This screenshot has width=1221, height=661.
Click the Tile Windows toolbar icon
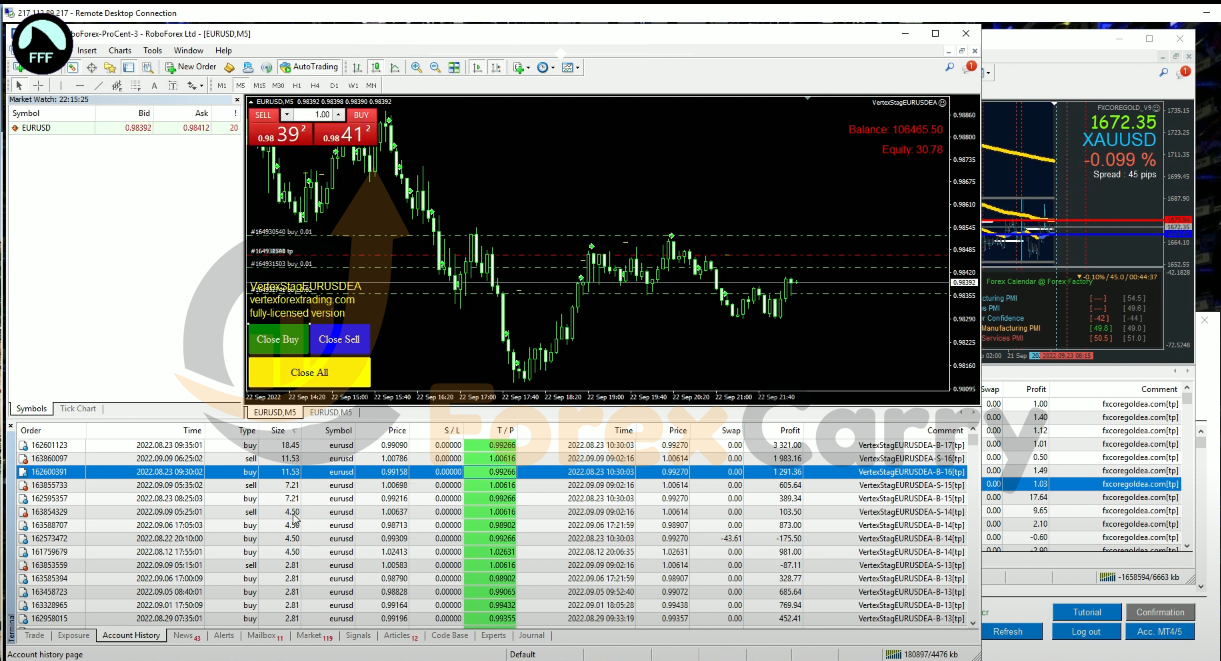click(x=455, y=67)
